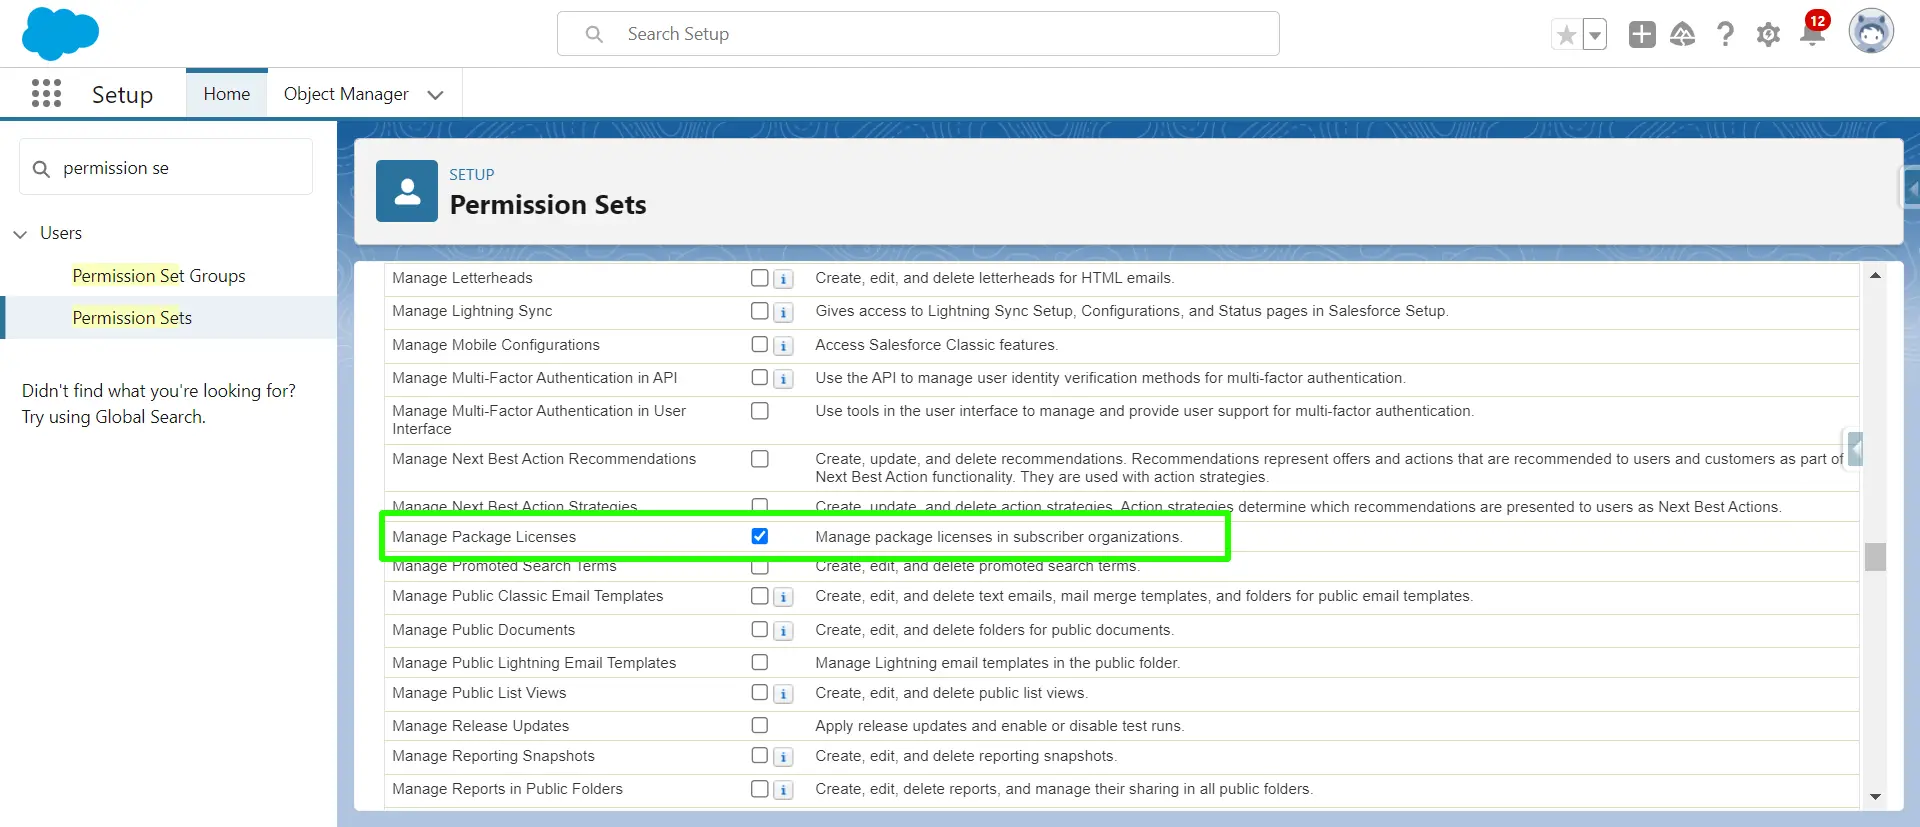Click the 'Setup' app name label
The width and height of the screenshot is (1920, 827).
[122, 95]
